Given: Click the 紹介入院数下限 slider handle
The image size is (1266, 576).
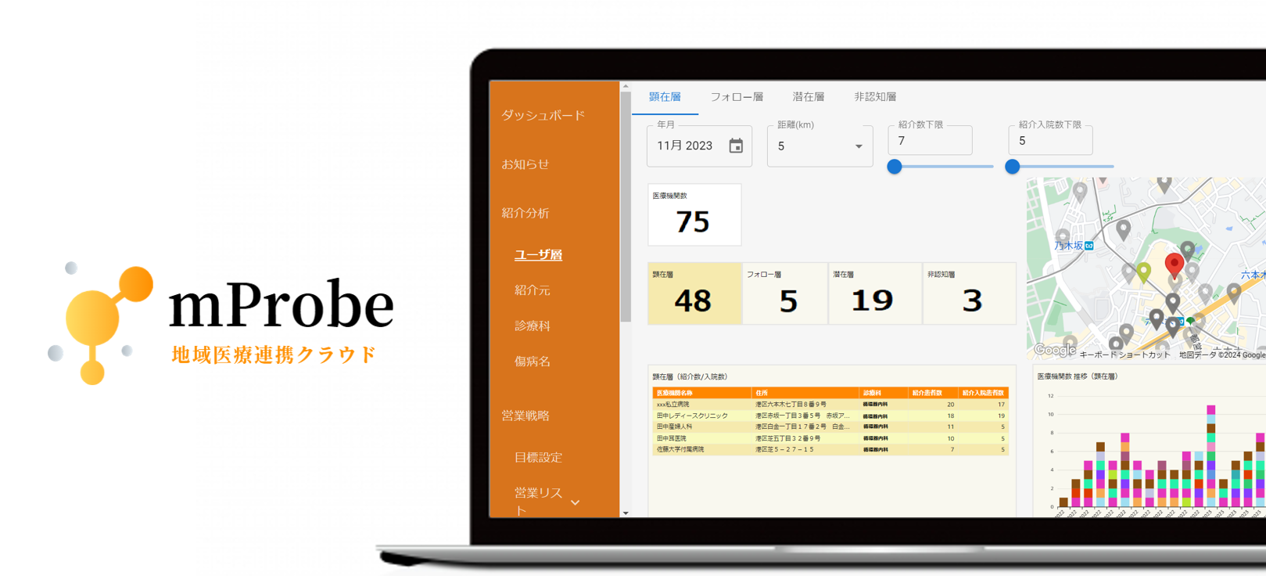Looking at the screenshot, I should (x=1012, y=167).
